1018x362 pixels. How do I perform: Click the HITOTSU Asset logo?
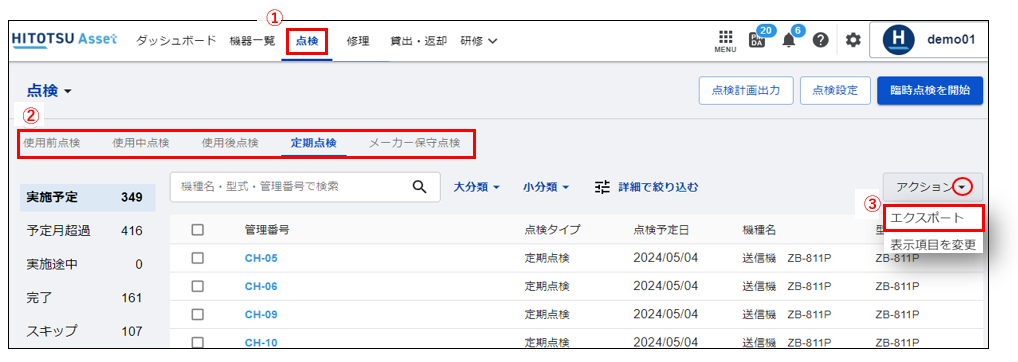click(65, 40)
